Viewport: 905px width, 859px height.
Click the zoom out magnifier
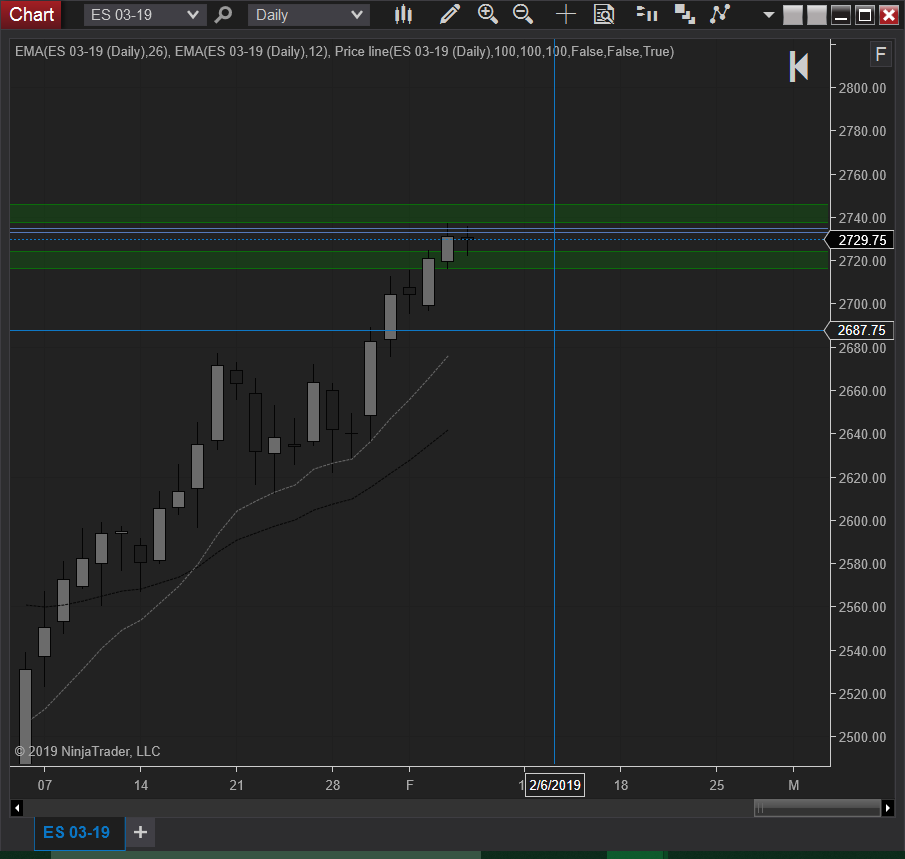523,14
